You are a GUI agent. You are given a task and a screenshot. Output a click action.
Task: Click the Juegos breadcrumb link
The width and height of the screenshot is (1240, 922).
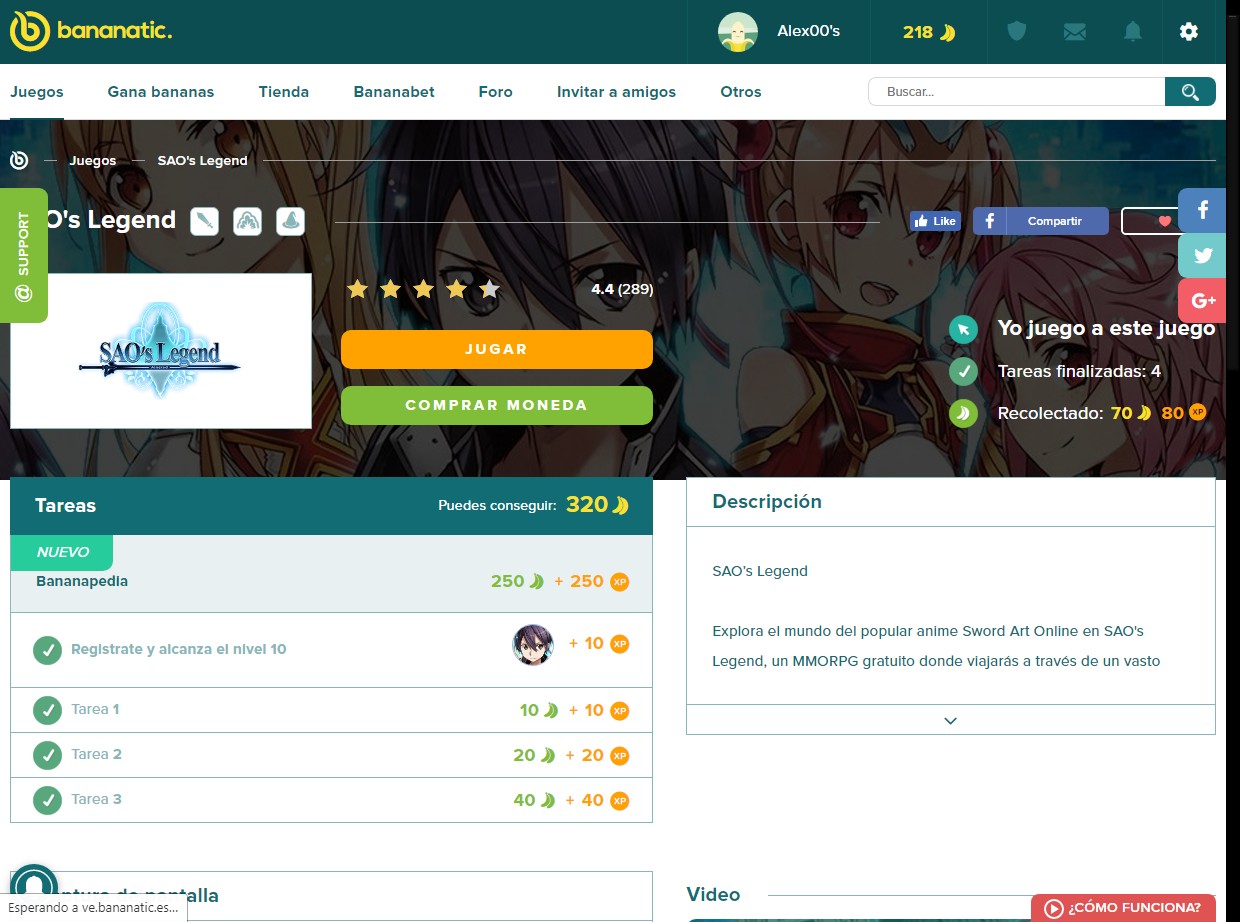tap(93, 160)
